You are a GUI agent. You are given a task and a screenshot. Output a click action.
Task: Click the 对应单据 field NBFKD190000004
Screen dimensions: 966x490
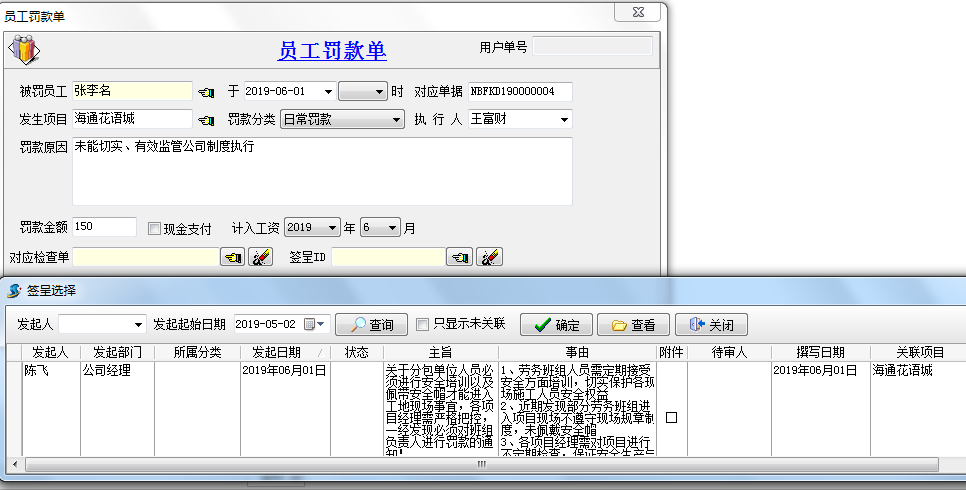tap(520, 91)
